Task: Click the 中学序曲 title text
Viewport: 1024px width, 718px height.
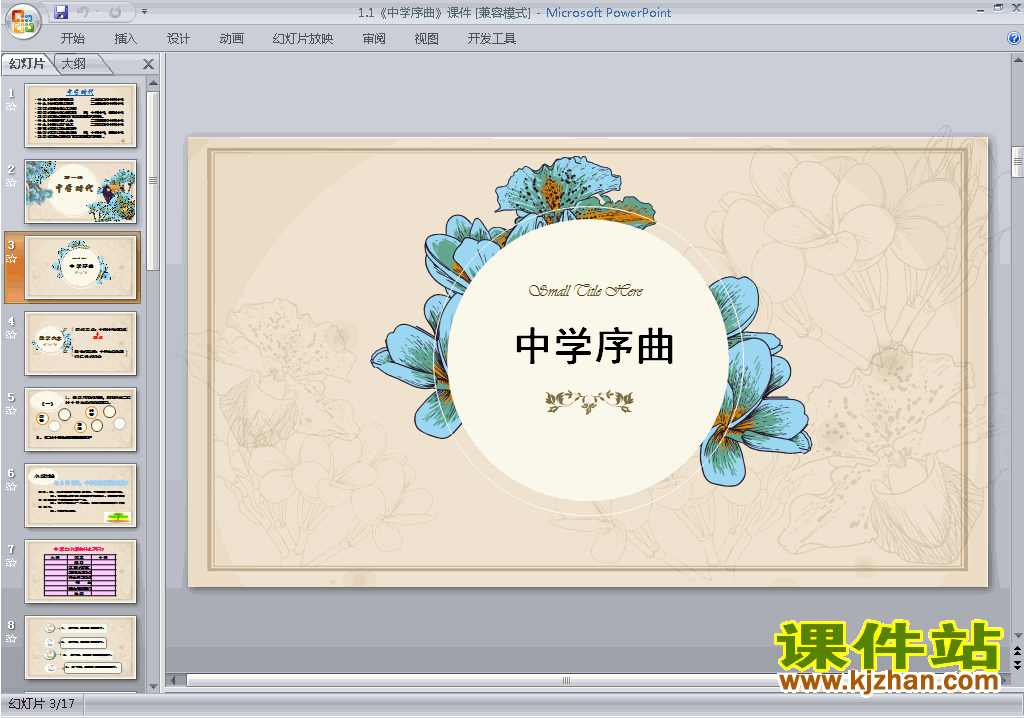Action: tap(594, 346)
